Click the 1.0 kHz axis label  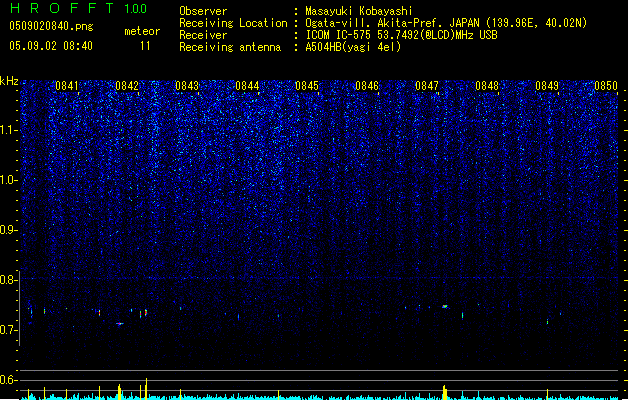pyautogui.click(x=8, y=180)
